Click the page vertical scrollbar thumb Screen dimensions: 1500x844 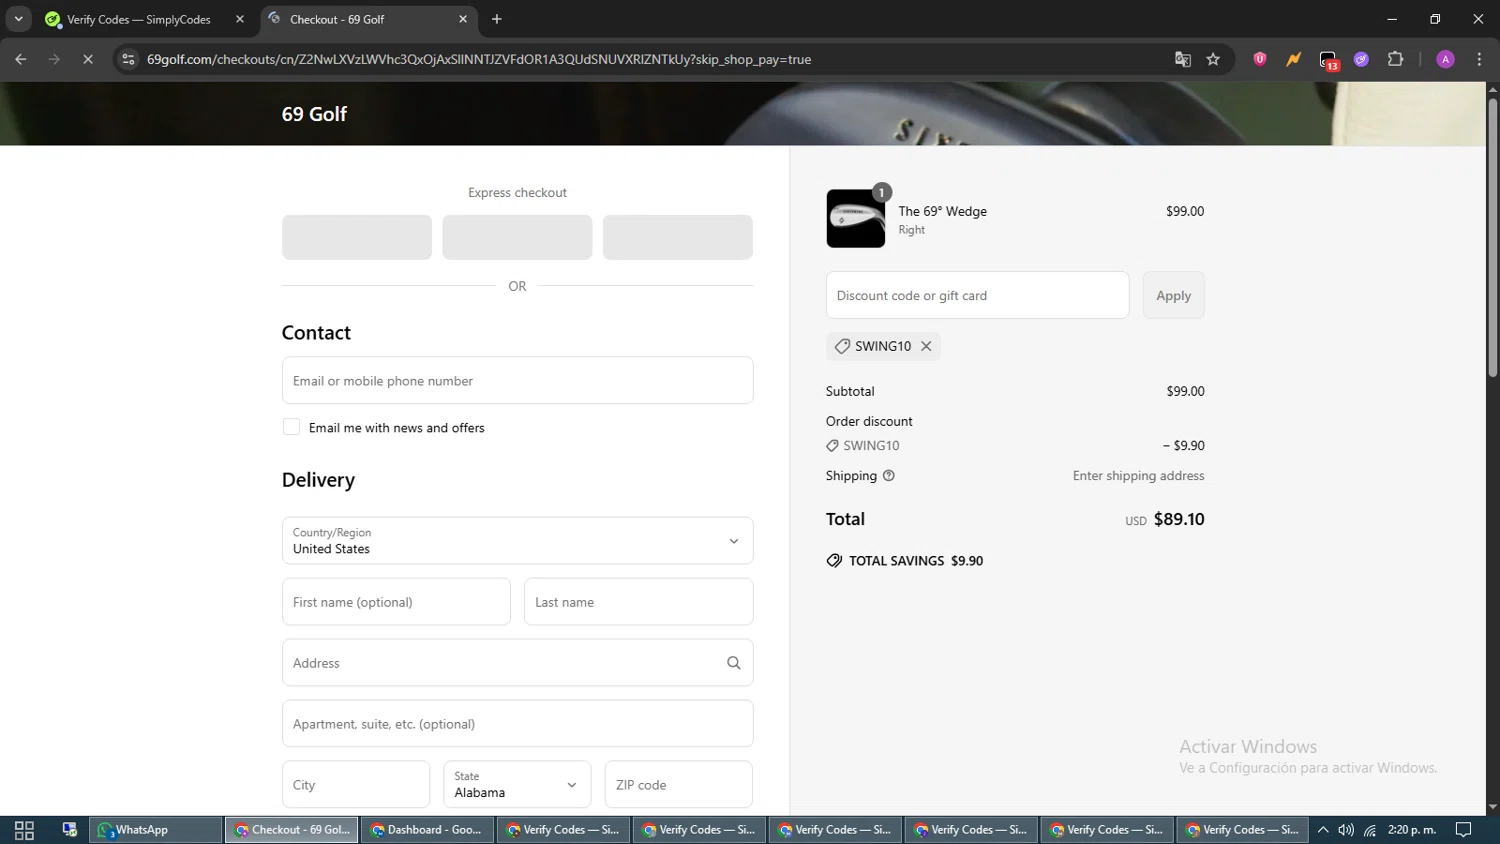(x=1492, y=236)
